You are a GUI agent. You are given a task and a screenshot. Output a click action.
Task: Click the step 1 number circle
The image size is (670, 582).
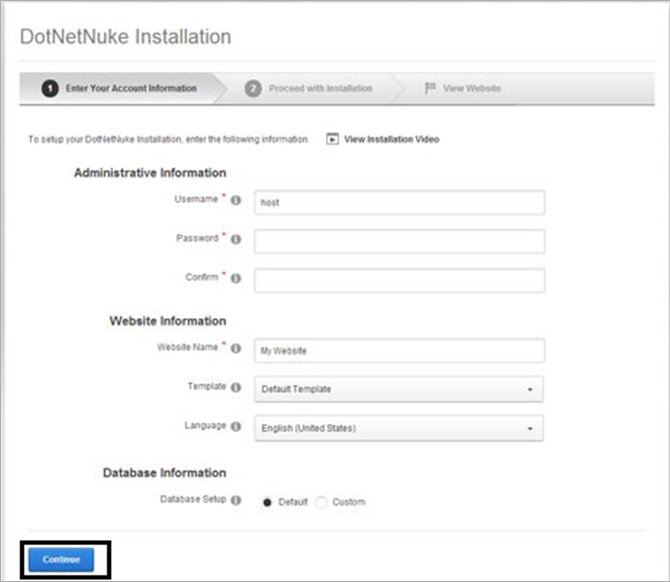point(50,88)
